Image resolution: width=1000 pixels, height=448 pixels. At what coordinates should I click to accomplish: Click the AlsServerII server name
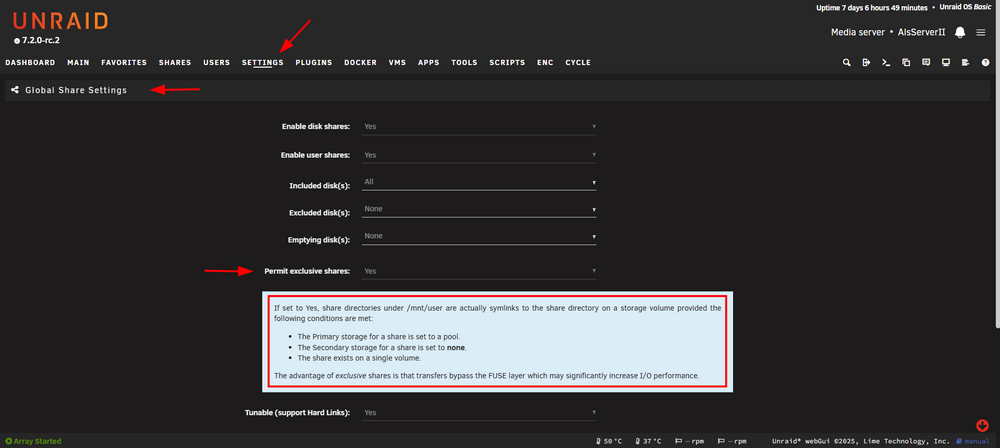click(x=921, y=33)
